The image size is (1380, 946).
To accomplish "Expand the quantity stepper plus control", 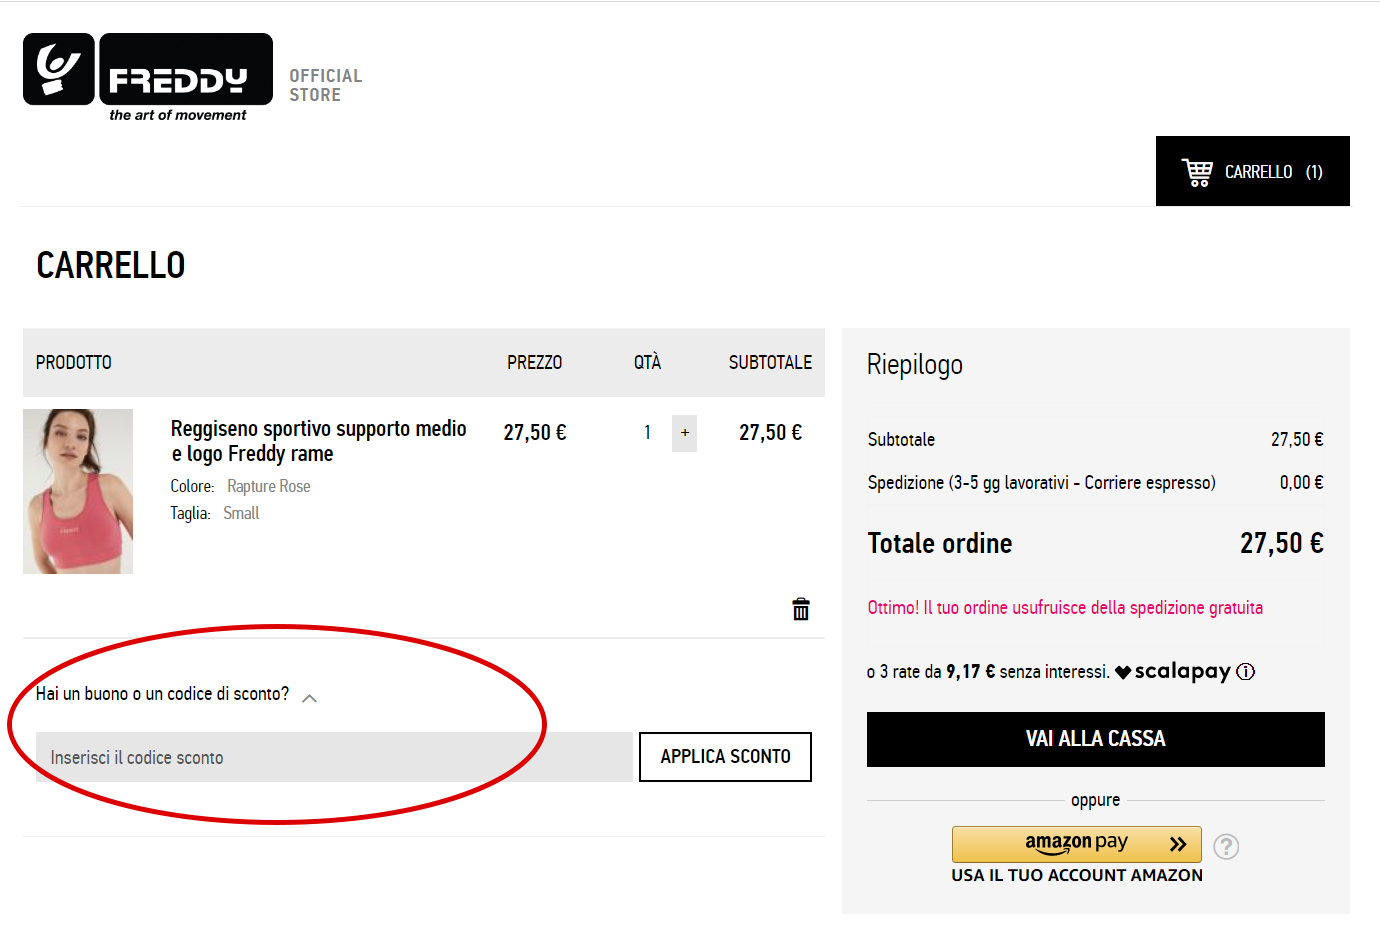I will [x=684, y=433].
